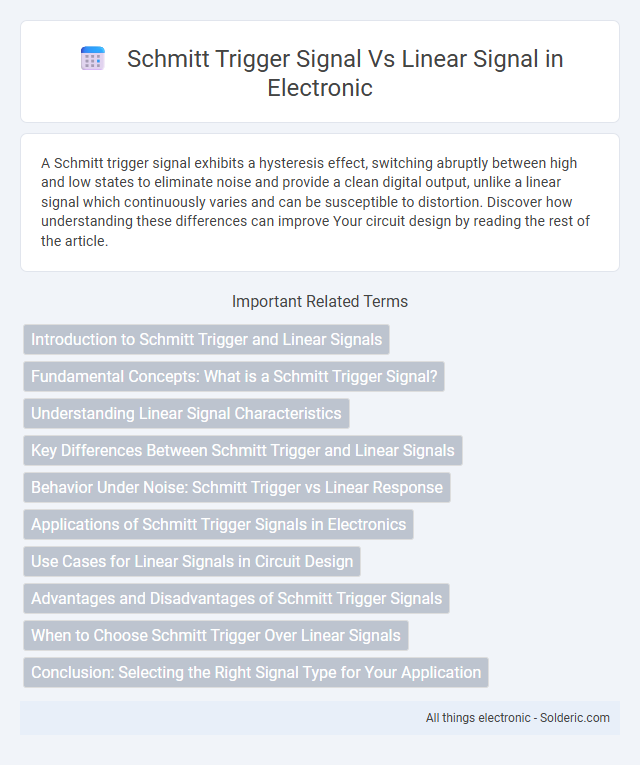Open Introduction to Schmitt Trigger and Linear Signals
Viewport: 640px width, 765px height.
(206, 340)
